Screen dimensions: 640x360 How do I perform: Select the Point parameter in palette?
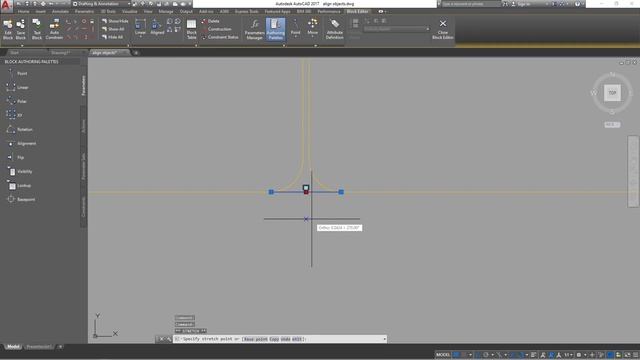[x=17, y=73]
